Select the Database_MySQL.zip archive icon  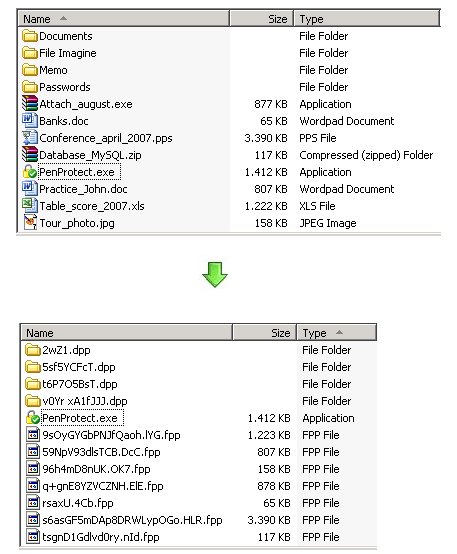pyautogui.click(x=30, y=155)
